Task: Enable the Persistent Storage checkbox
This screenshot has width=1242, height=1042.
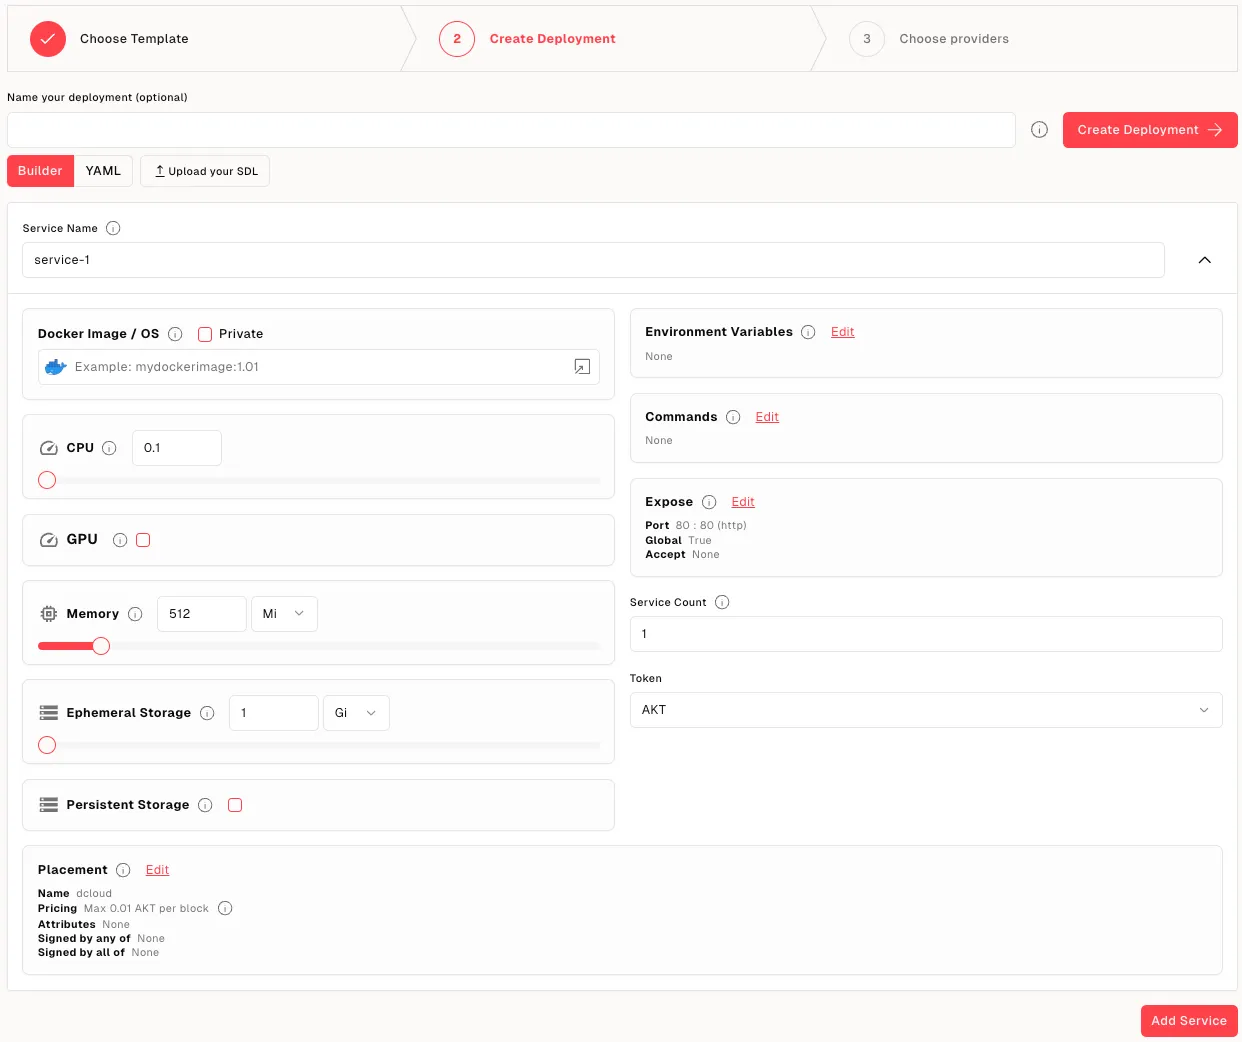Action: (x=235, y=805)
